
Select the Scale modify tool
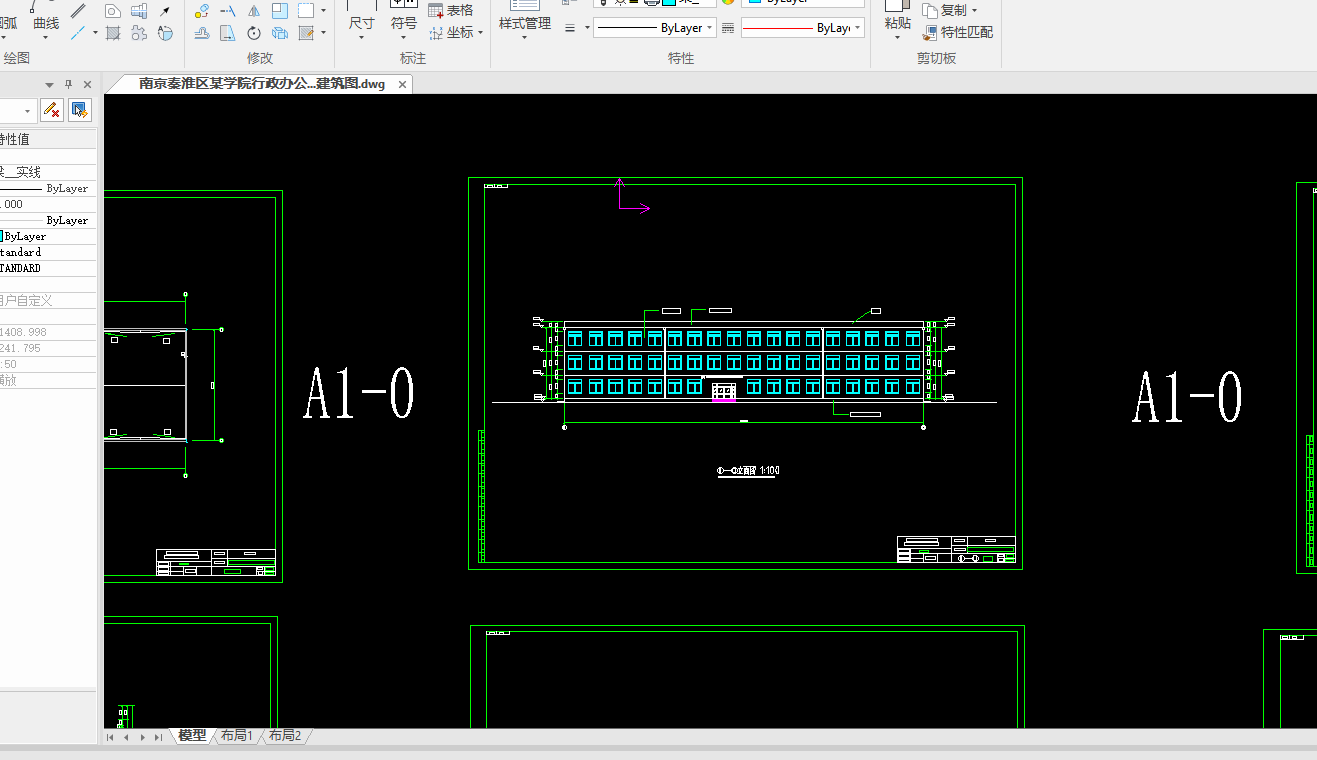279,11
